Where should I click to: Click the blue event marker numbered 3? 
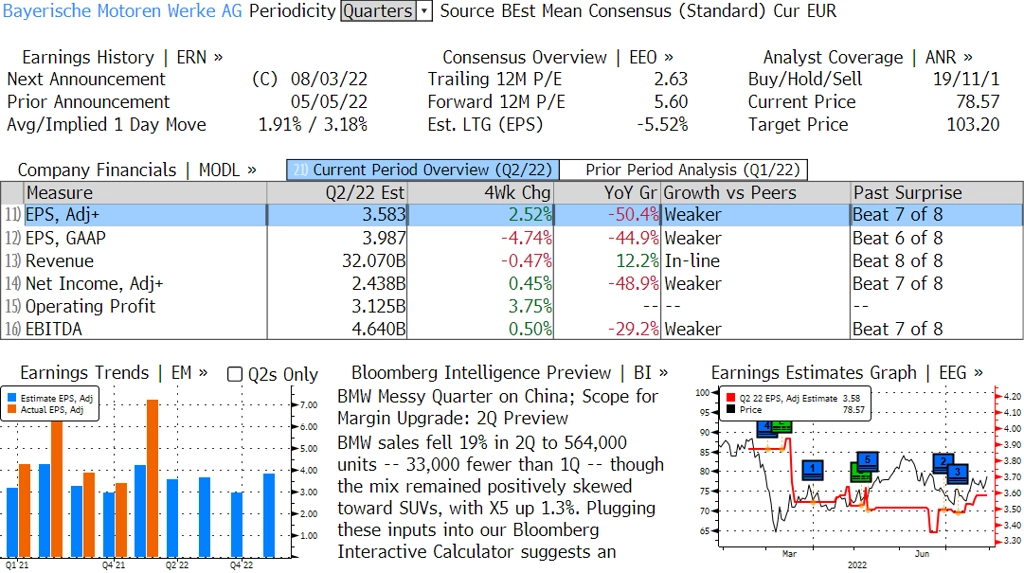tap(957, 472)
